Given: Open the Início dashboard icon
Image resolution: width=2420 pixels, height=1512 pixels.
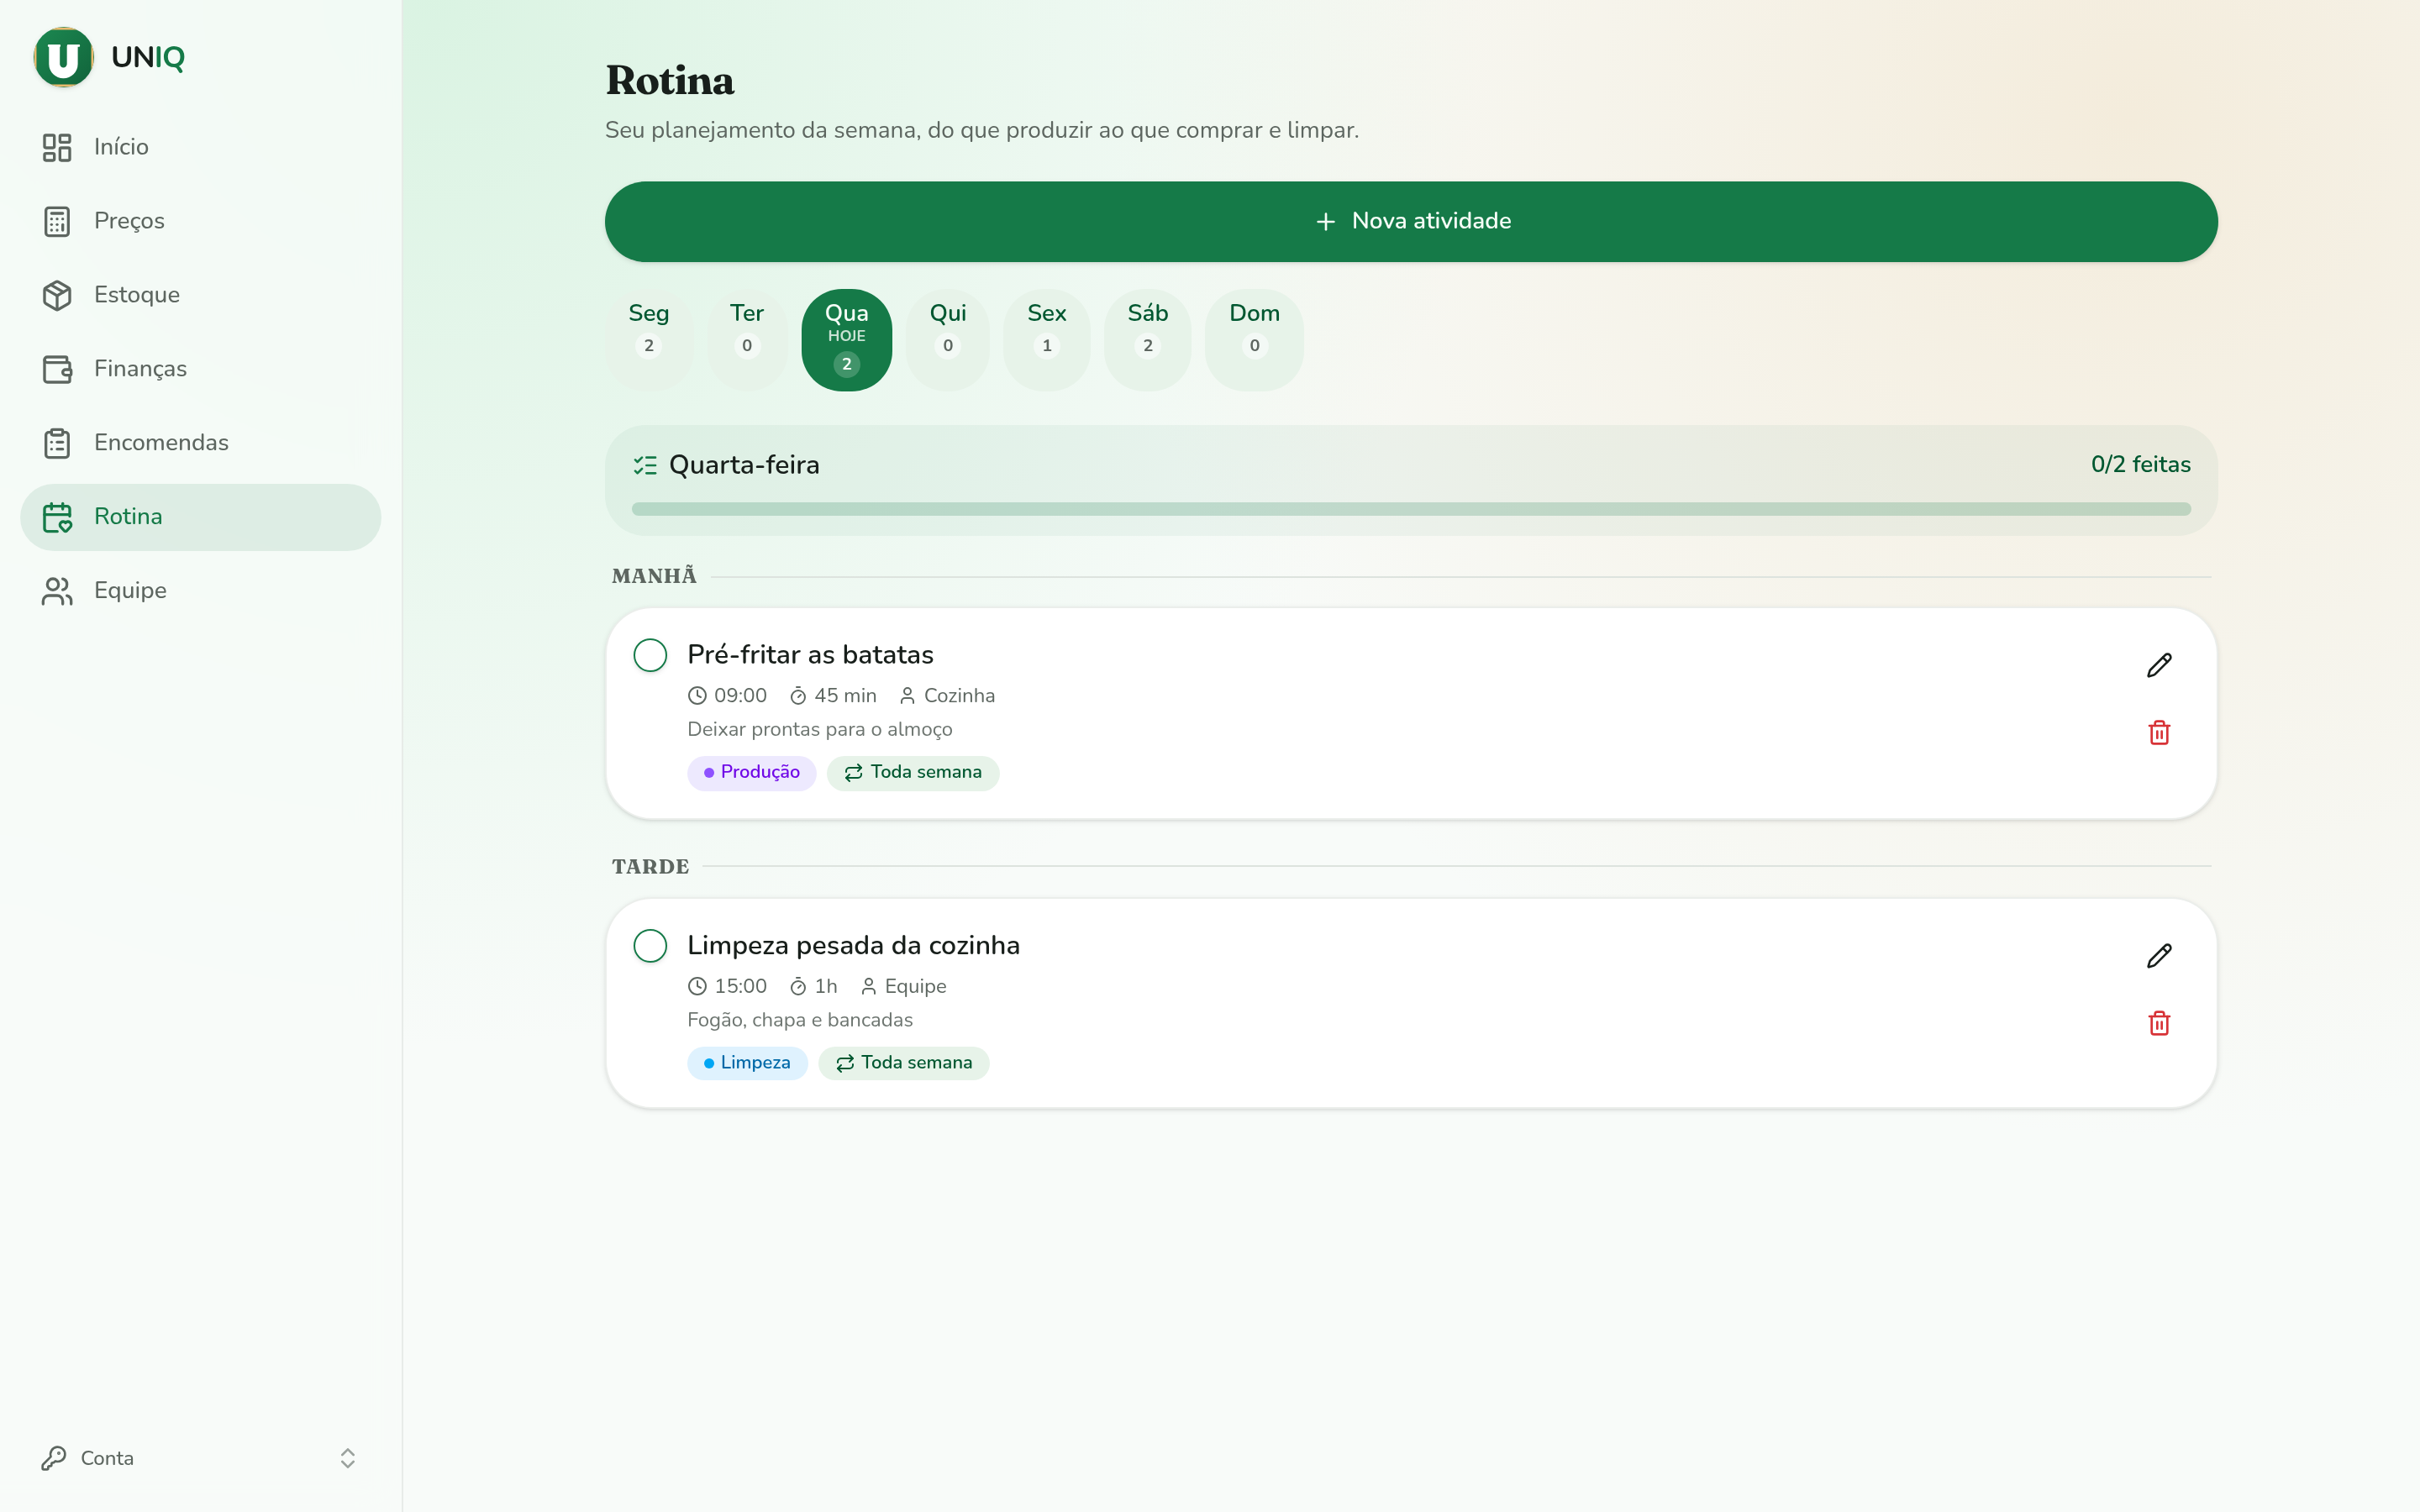Looking at the screenshot, I should [57, 147].
